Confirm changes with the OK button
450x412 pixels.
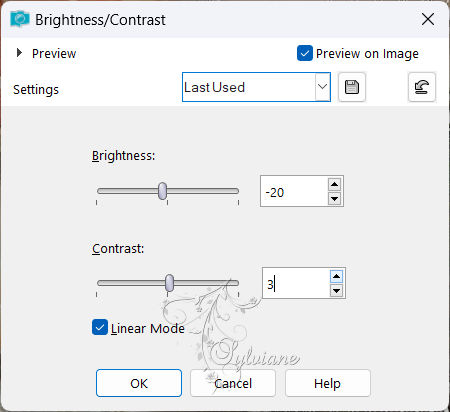139,383
